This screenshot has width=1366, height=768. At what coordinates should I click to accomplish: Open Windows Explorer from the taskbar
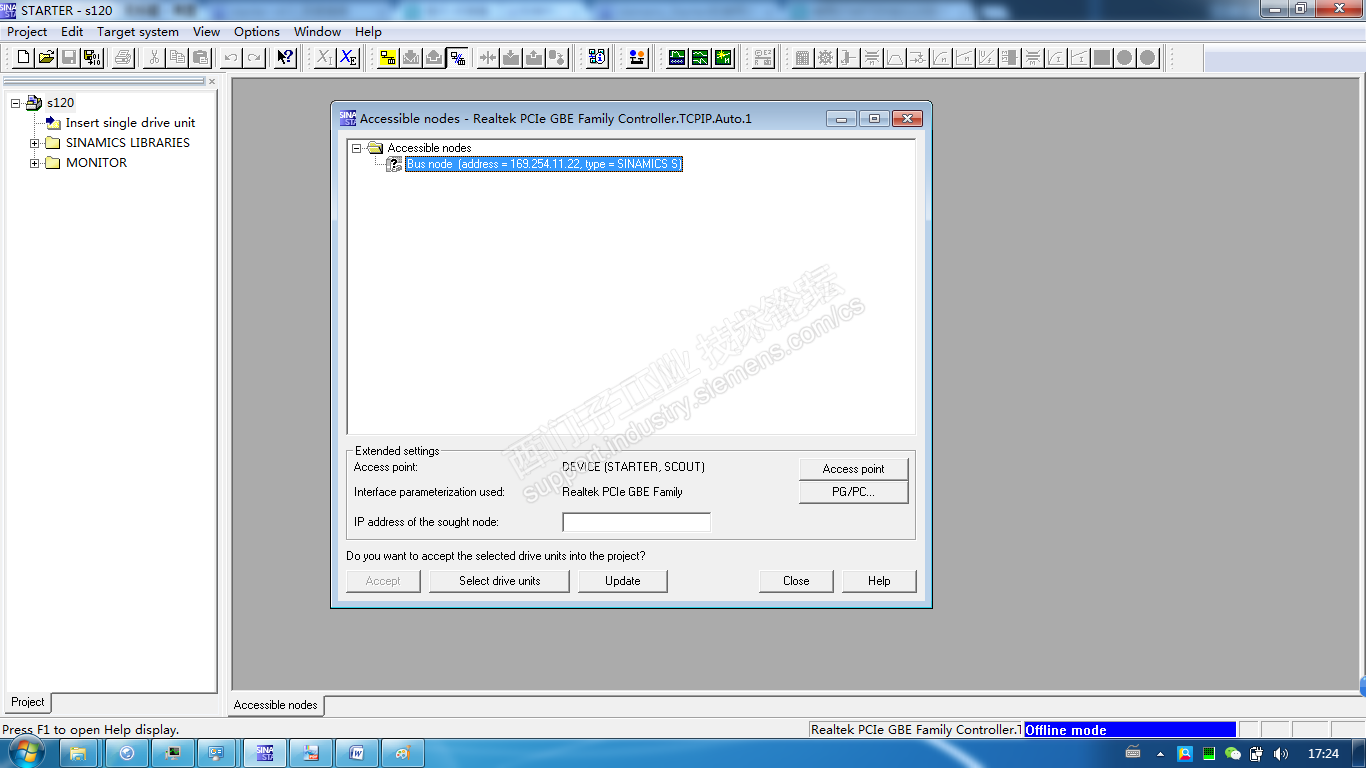79,753
